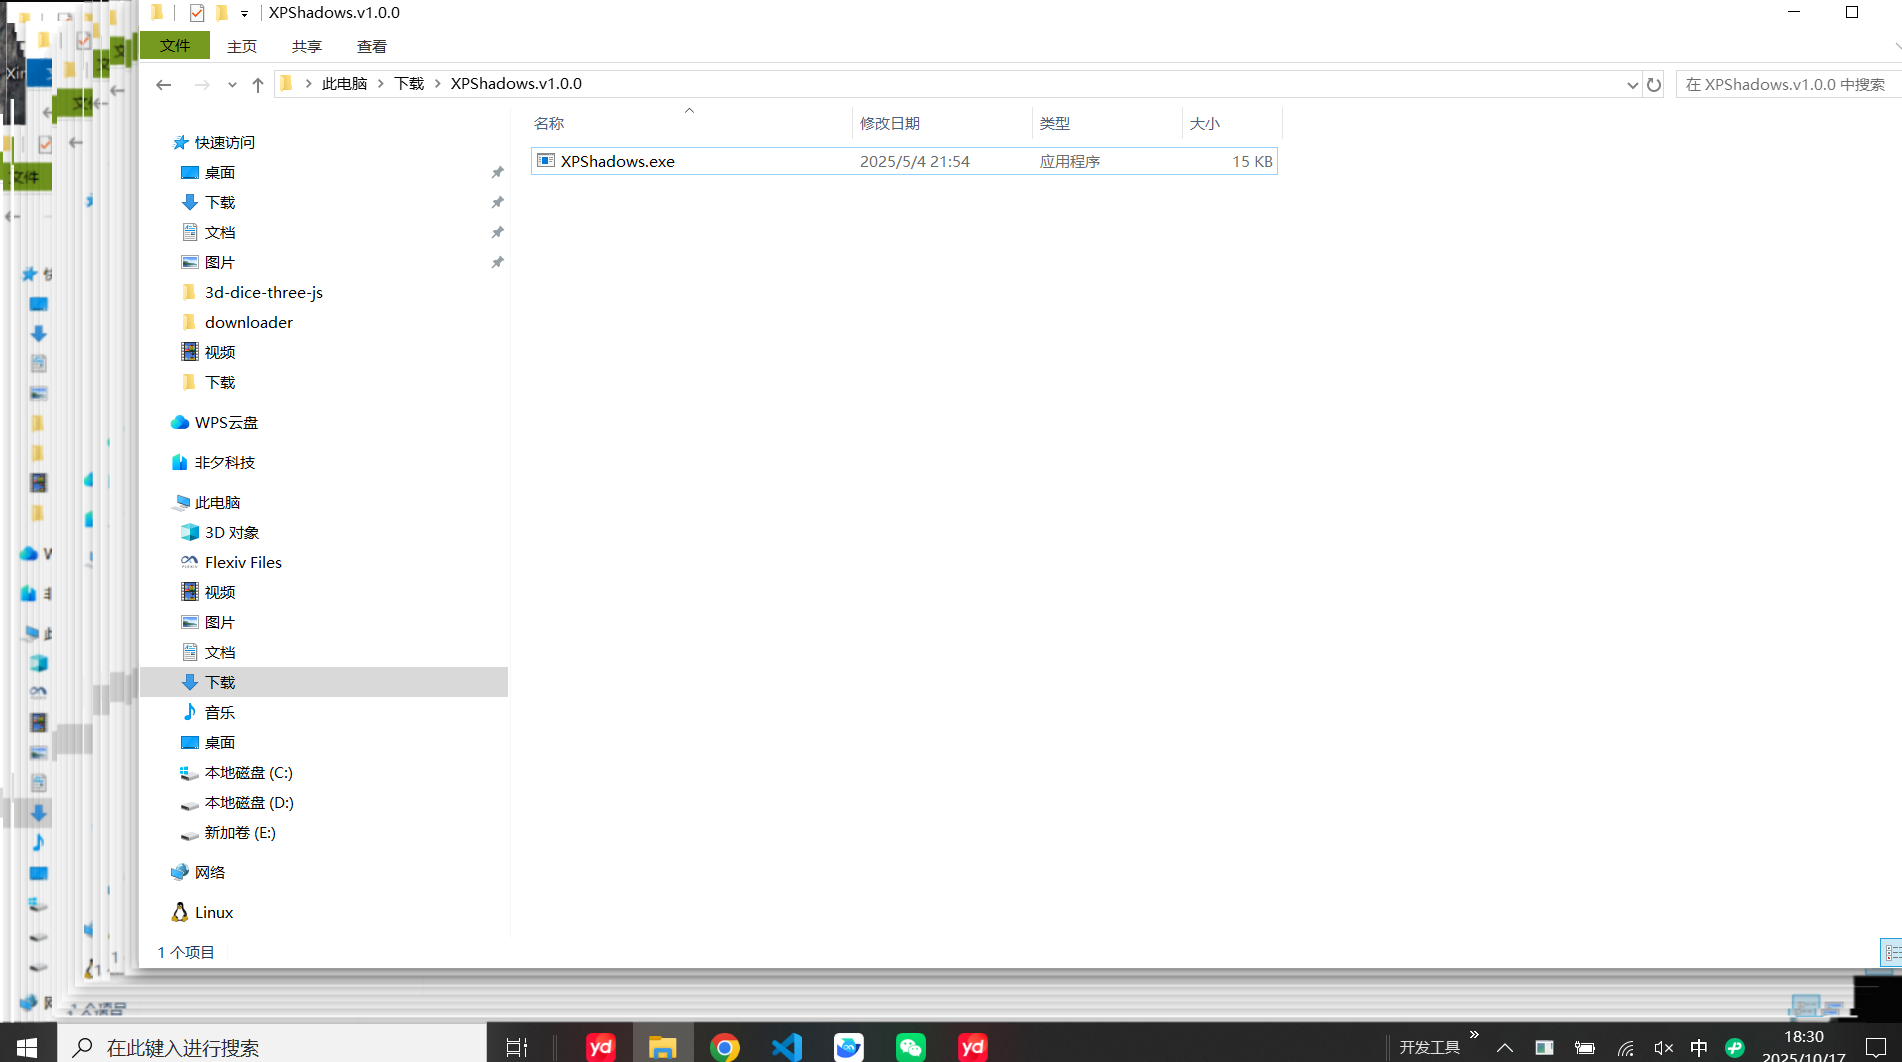Switch to the 查看 ribbon tab
This screenshot has width=1902, height=1062.
pos(371,47)
